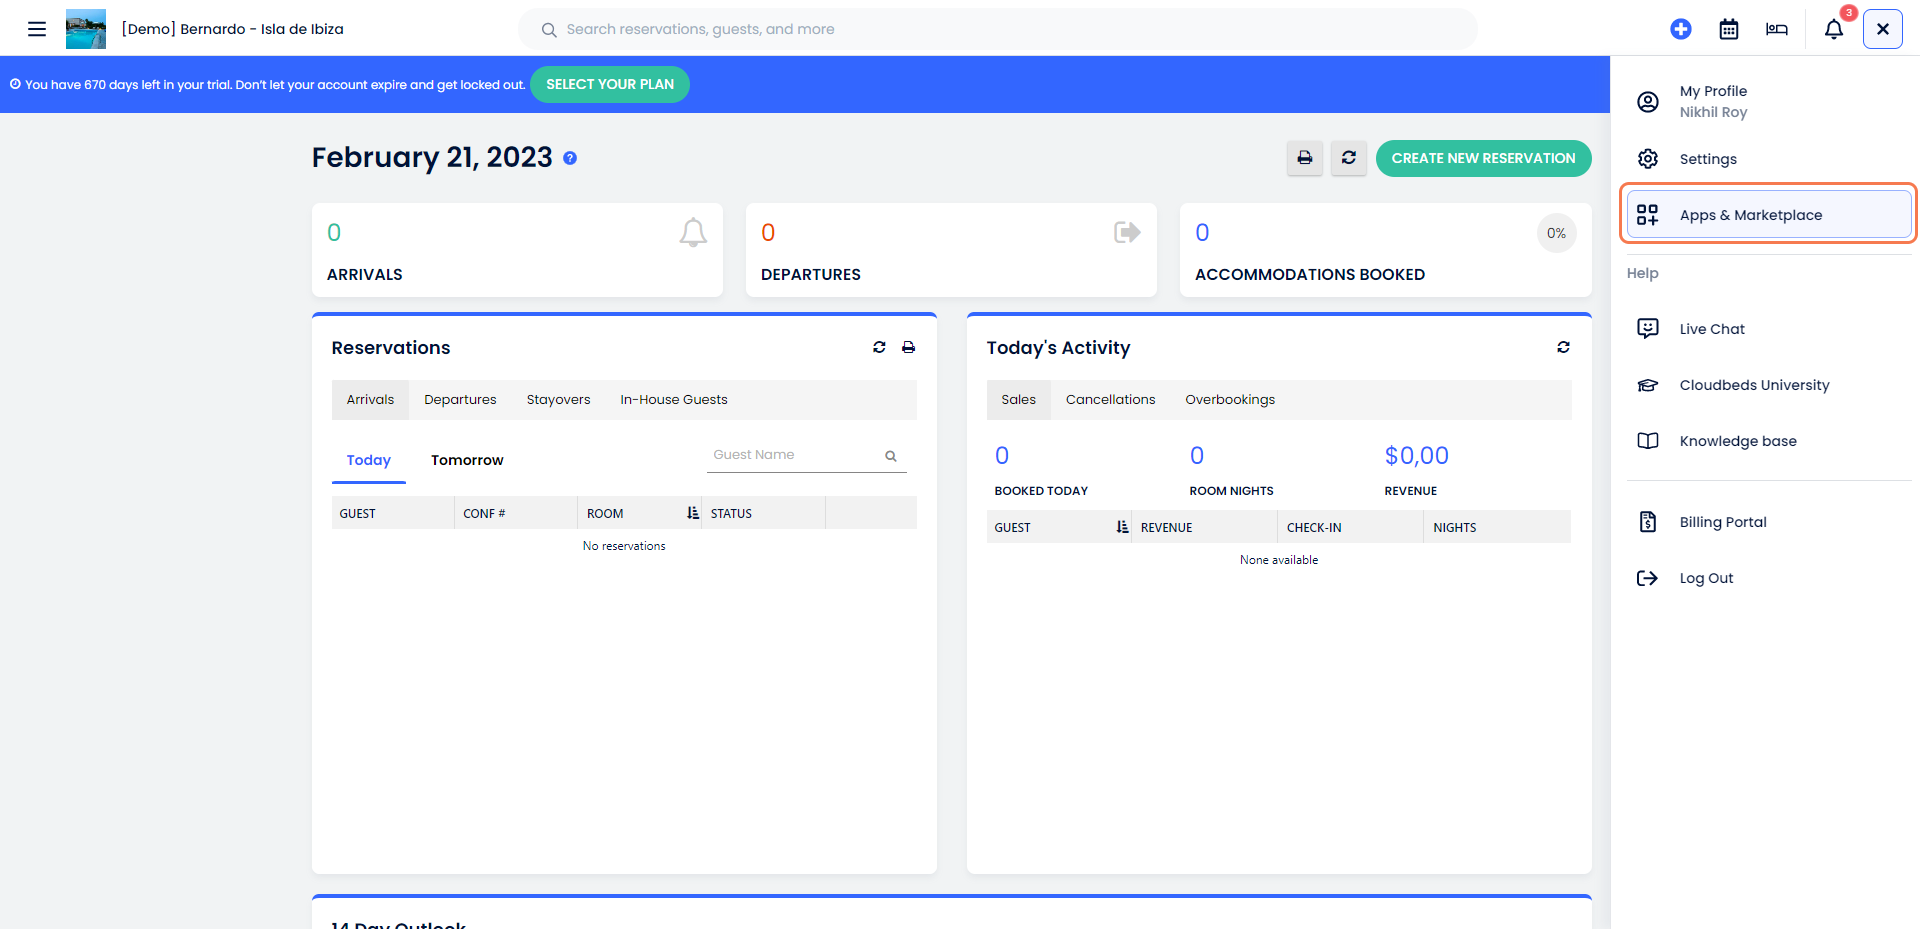This screenshot has height=929, width=1920.
Task: Sort Today's Activity by Guest column icon
Action: (1123, 527)
